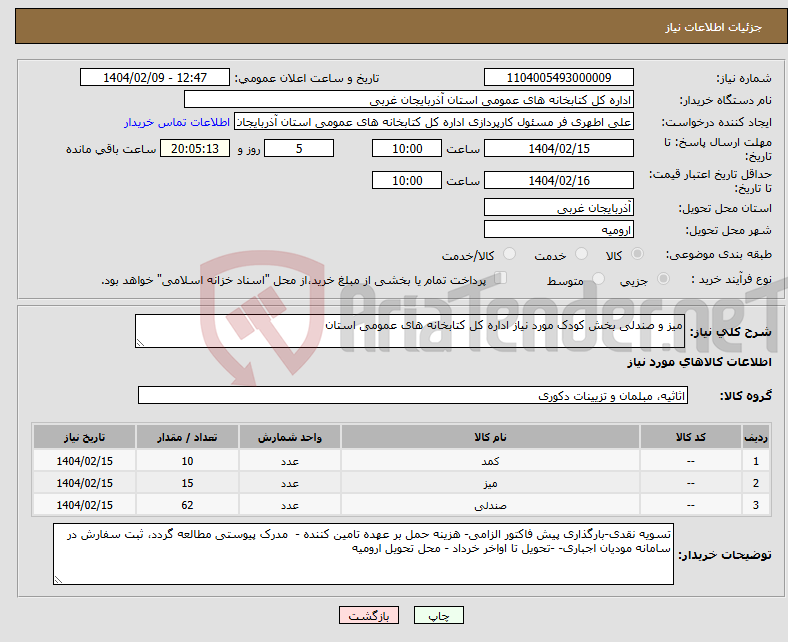The height and width of the screenshot is (642, 788).
Task: Click the کد کالا column header
Action: point(691,437)
